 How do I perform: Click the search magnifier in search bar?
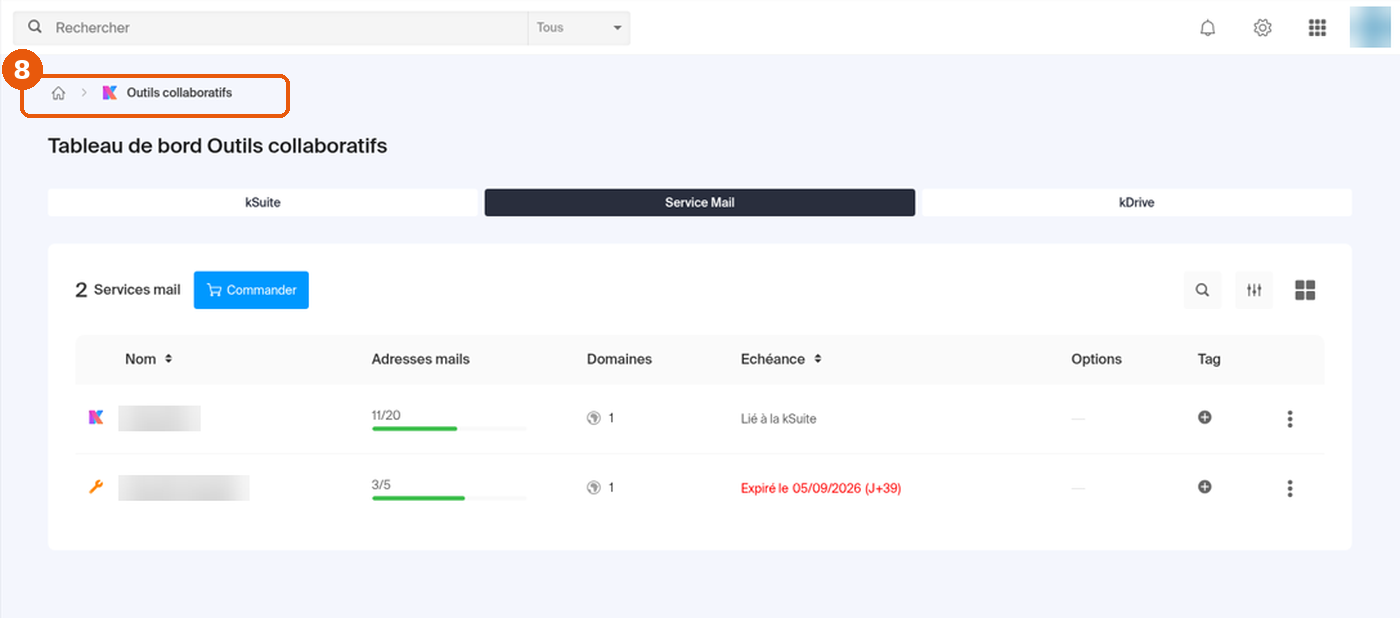[35, 27]
